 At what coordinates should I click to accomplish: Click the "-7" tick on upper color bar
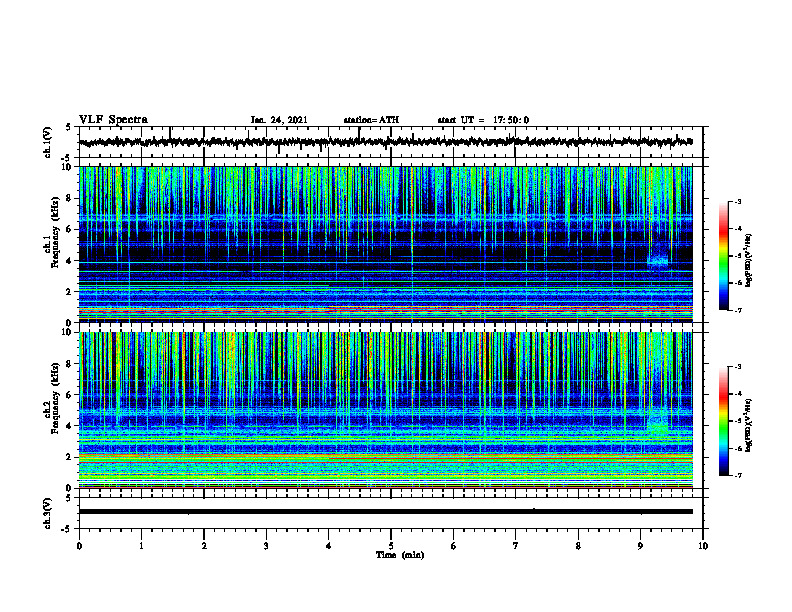(738, 310)
